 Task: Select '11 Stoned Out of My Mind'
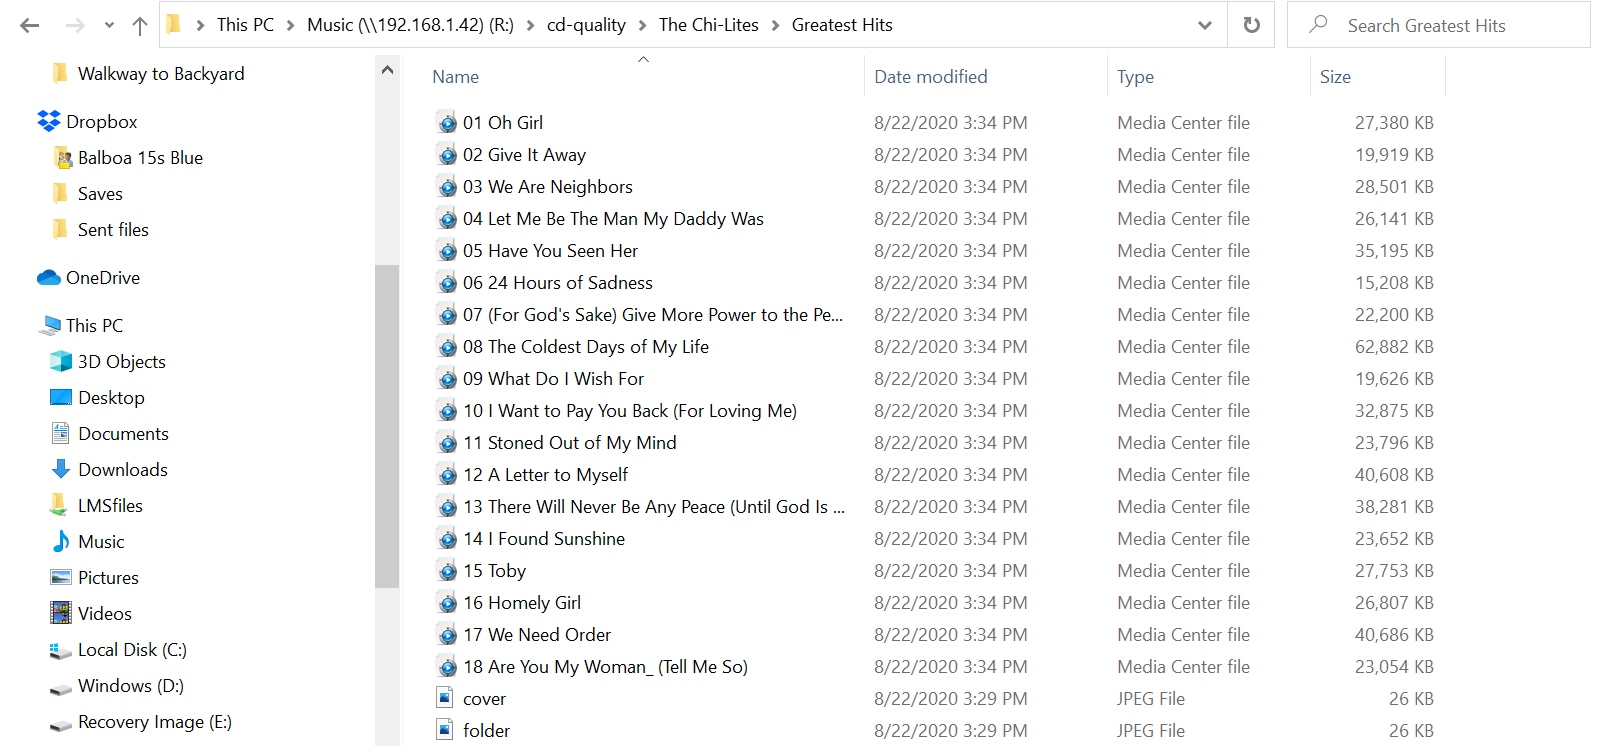(569, 443)
